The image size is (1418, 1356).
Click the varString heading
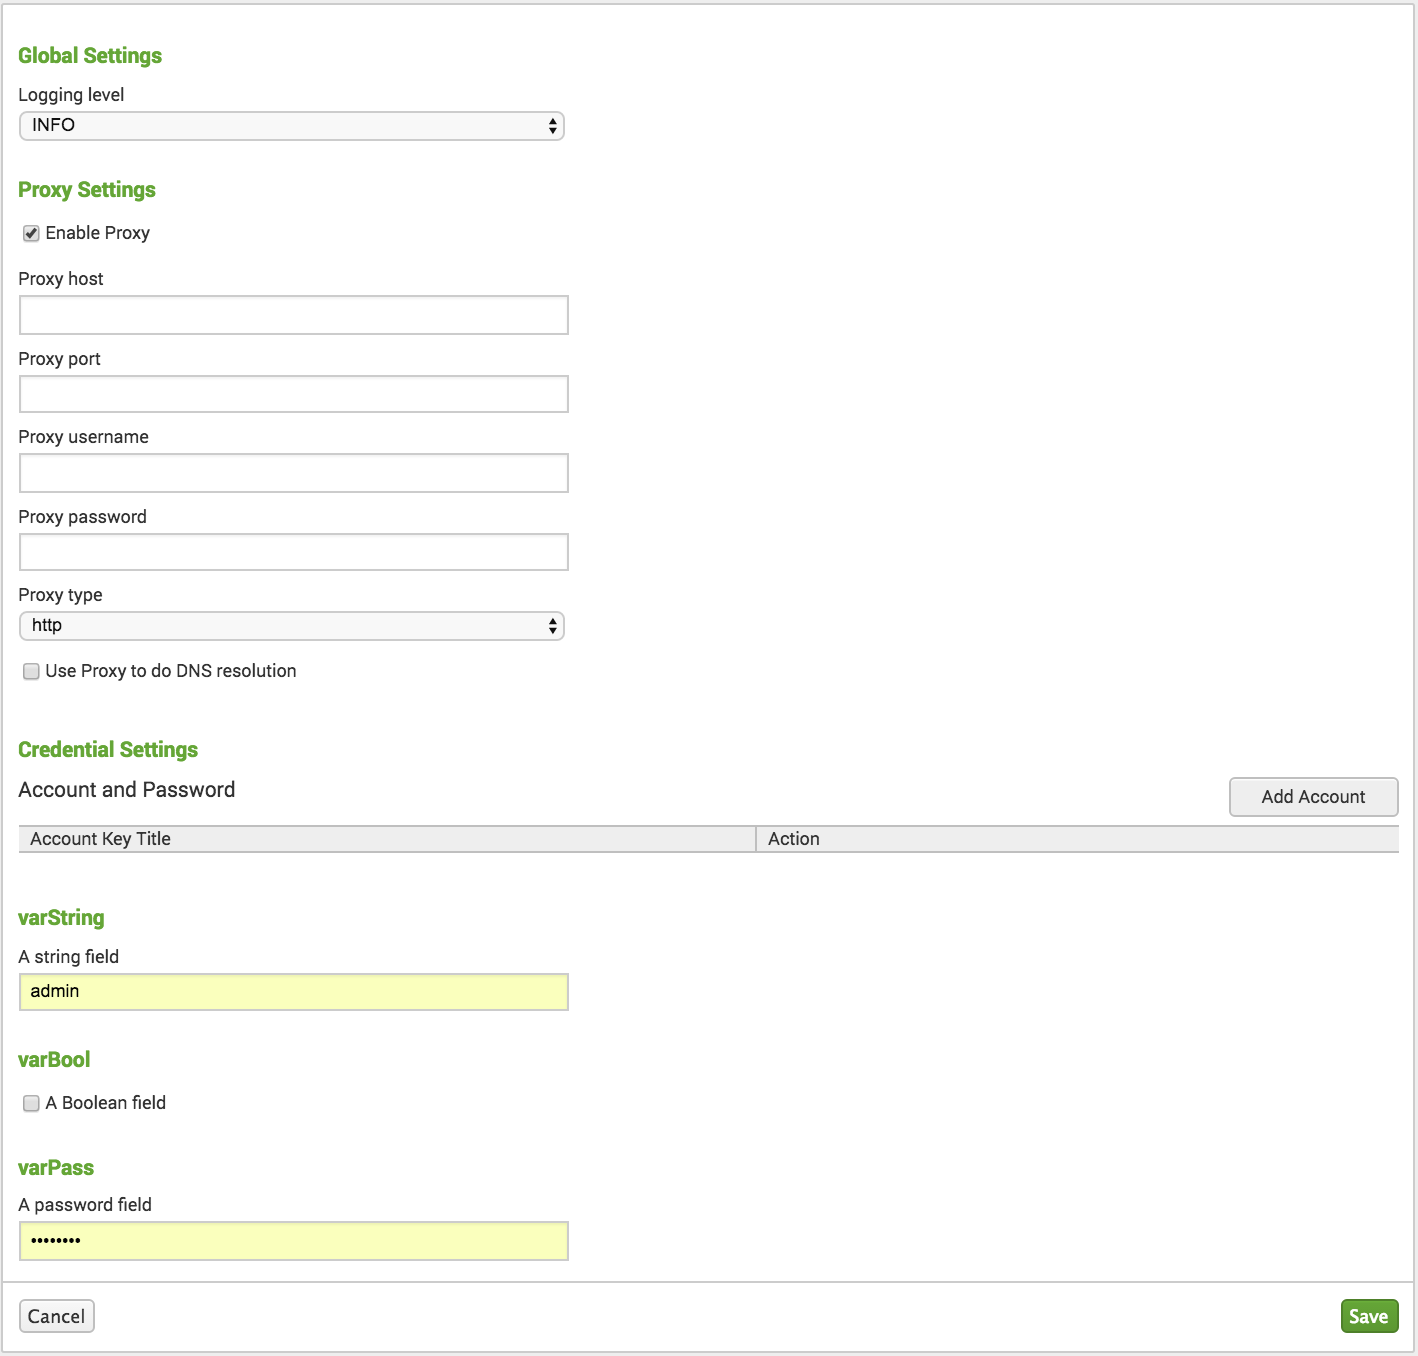[x=61, y=918]
